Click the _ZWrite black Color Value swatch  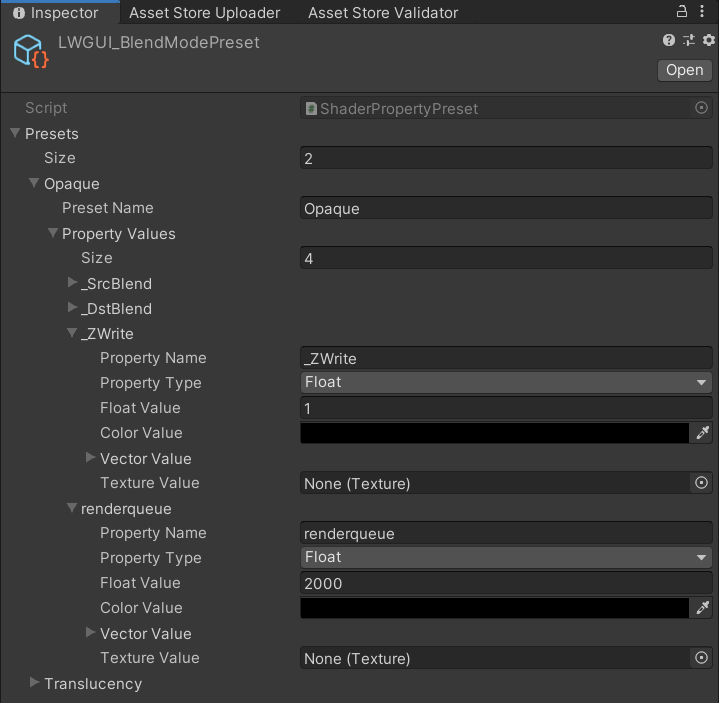pos(494,433)
